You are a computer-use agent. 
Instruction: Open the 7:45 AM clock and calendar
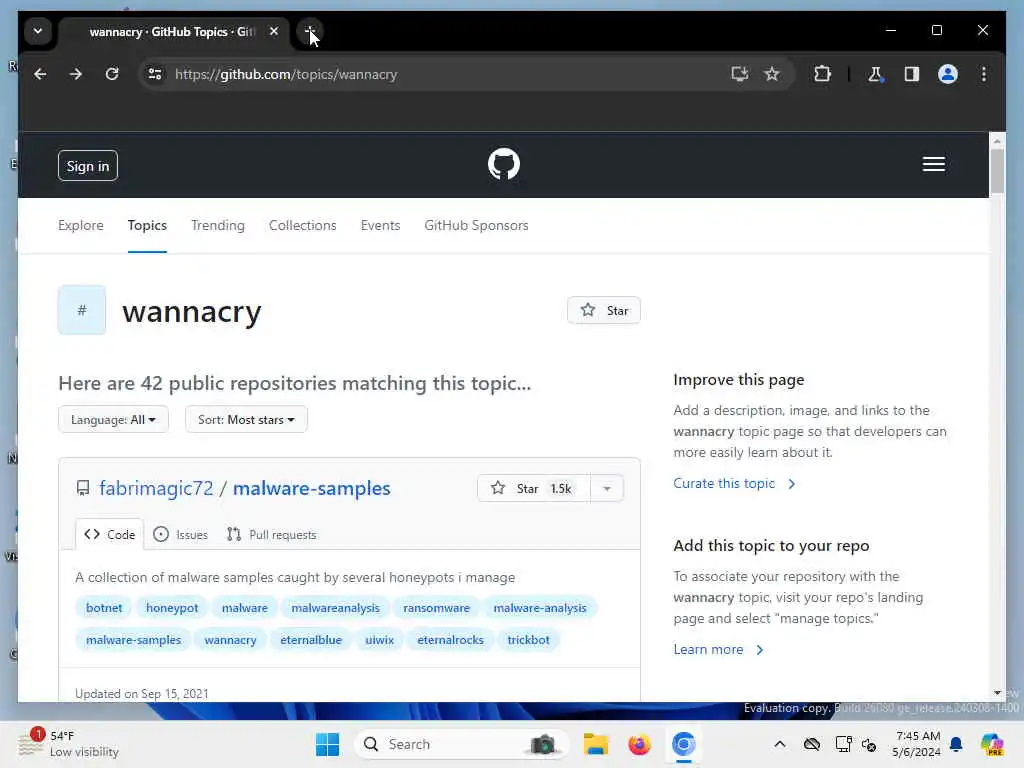coord(917,744)
